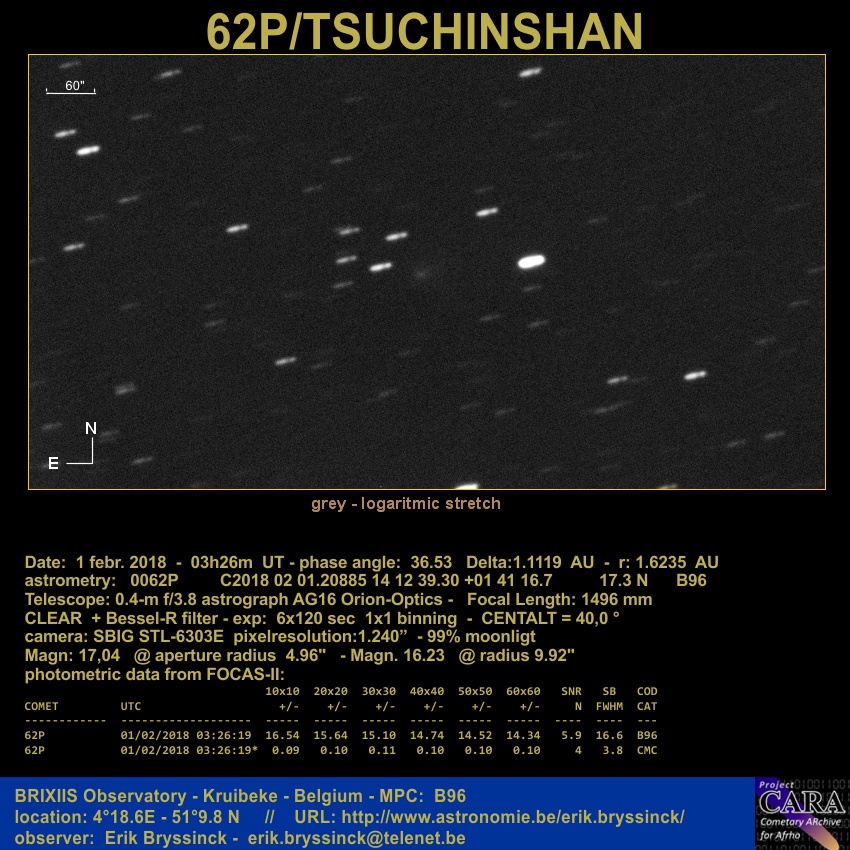This screenshot has width=850, height=850.
Task: Click the N compass direction label
Action: pyautogui.click(x=91, y=428)
